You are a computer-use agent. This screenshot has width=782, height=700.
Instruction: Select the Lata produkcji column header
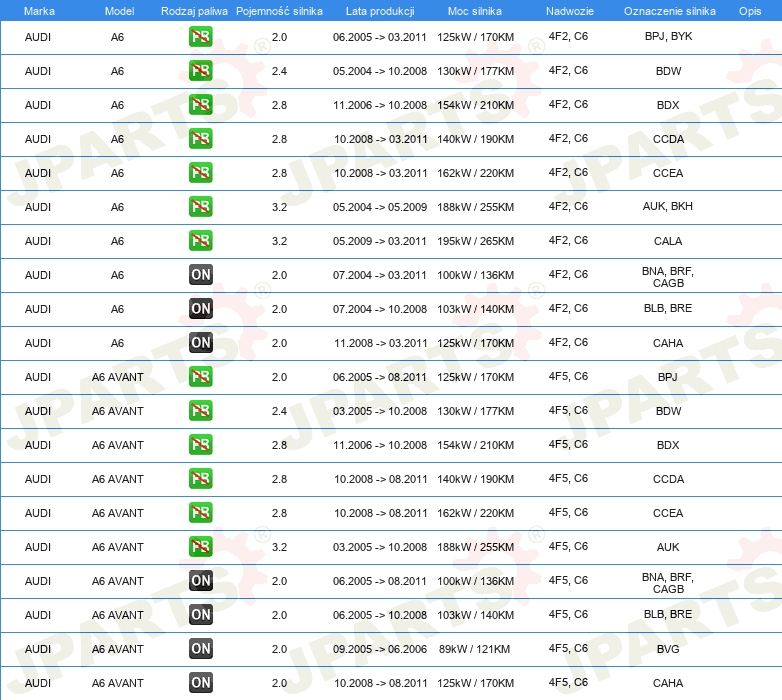(379, 10)
